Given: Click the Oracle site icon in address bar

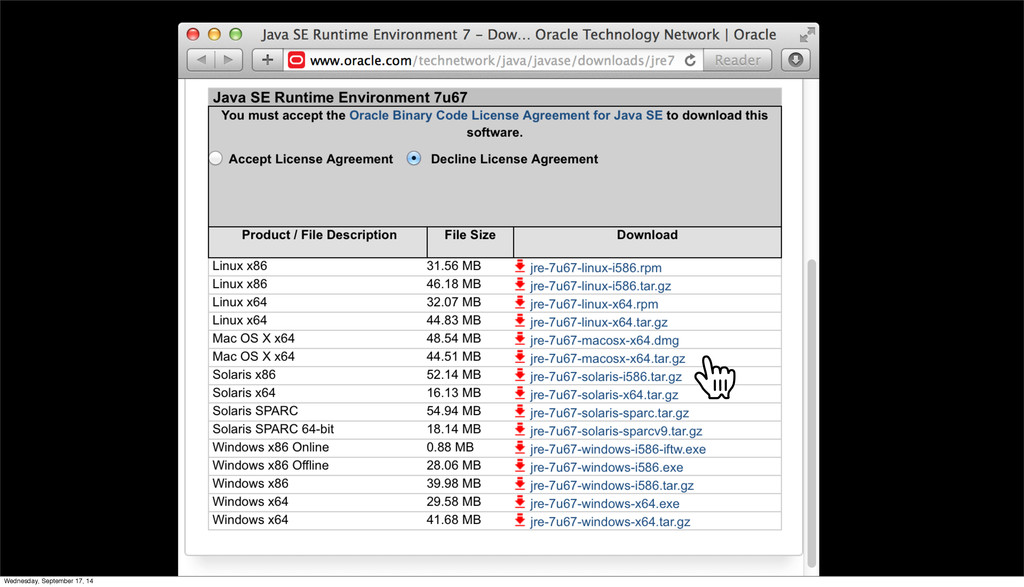Looking at the screenshot, I should tap(296, 60).
